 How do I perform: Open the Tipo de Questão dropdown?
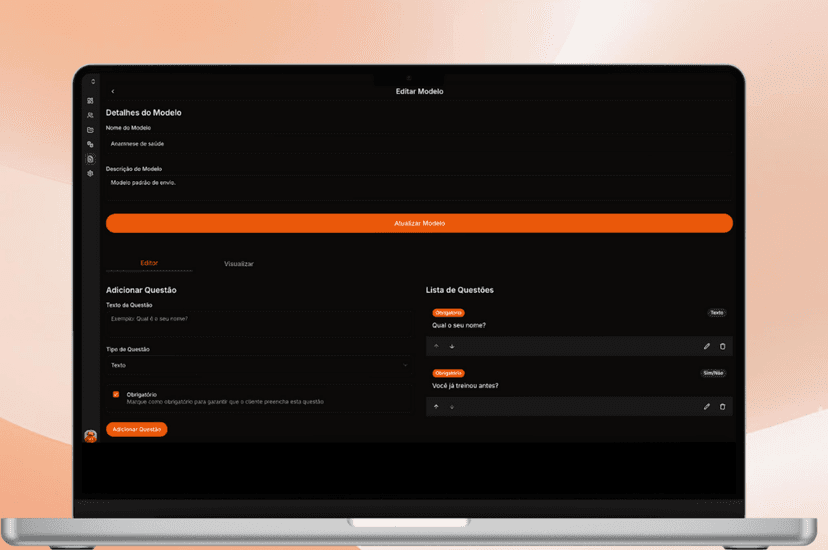258,366
